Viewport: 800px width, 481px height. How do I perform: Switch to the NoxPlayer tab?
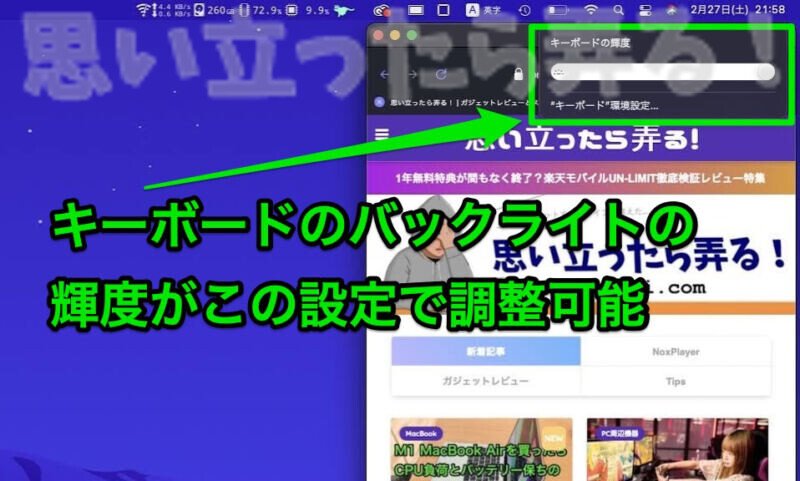coord(676,351)
